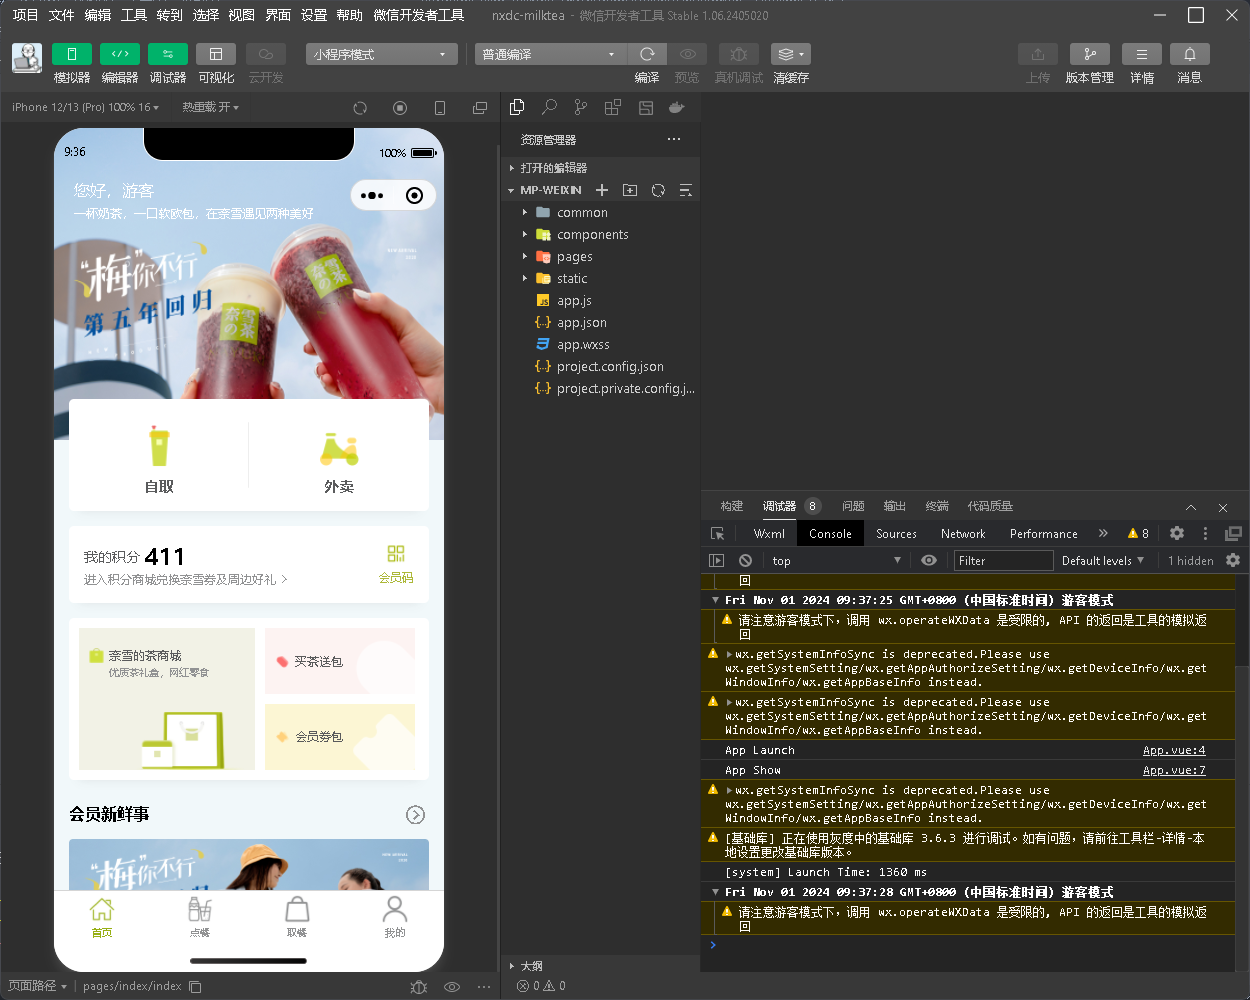Switch to the Network devtools tab
This screenshot has width=1250, height=1000.
(963, 534)
